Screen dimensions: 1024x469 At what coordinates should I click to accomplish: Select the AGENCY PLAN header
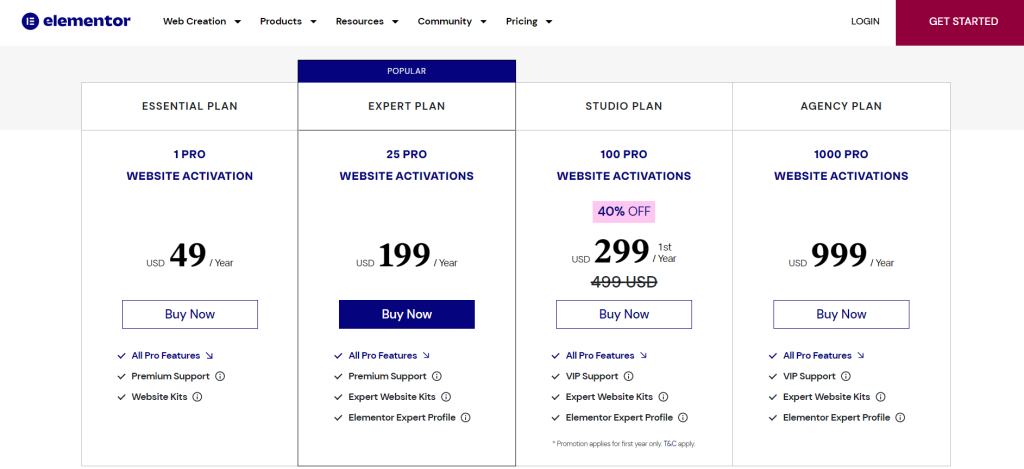coord(841,106)
